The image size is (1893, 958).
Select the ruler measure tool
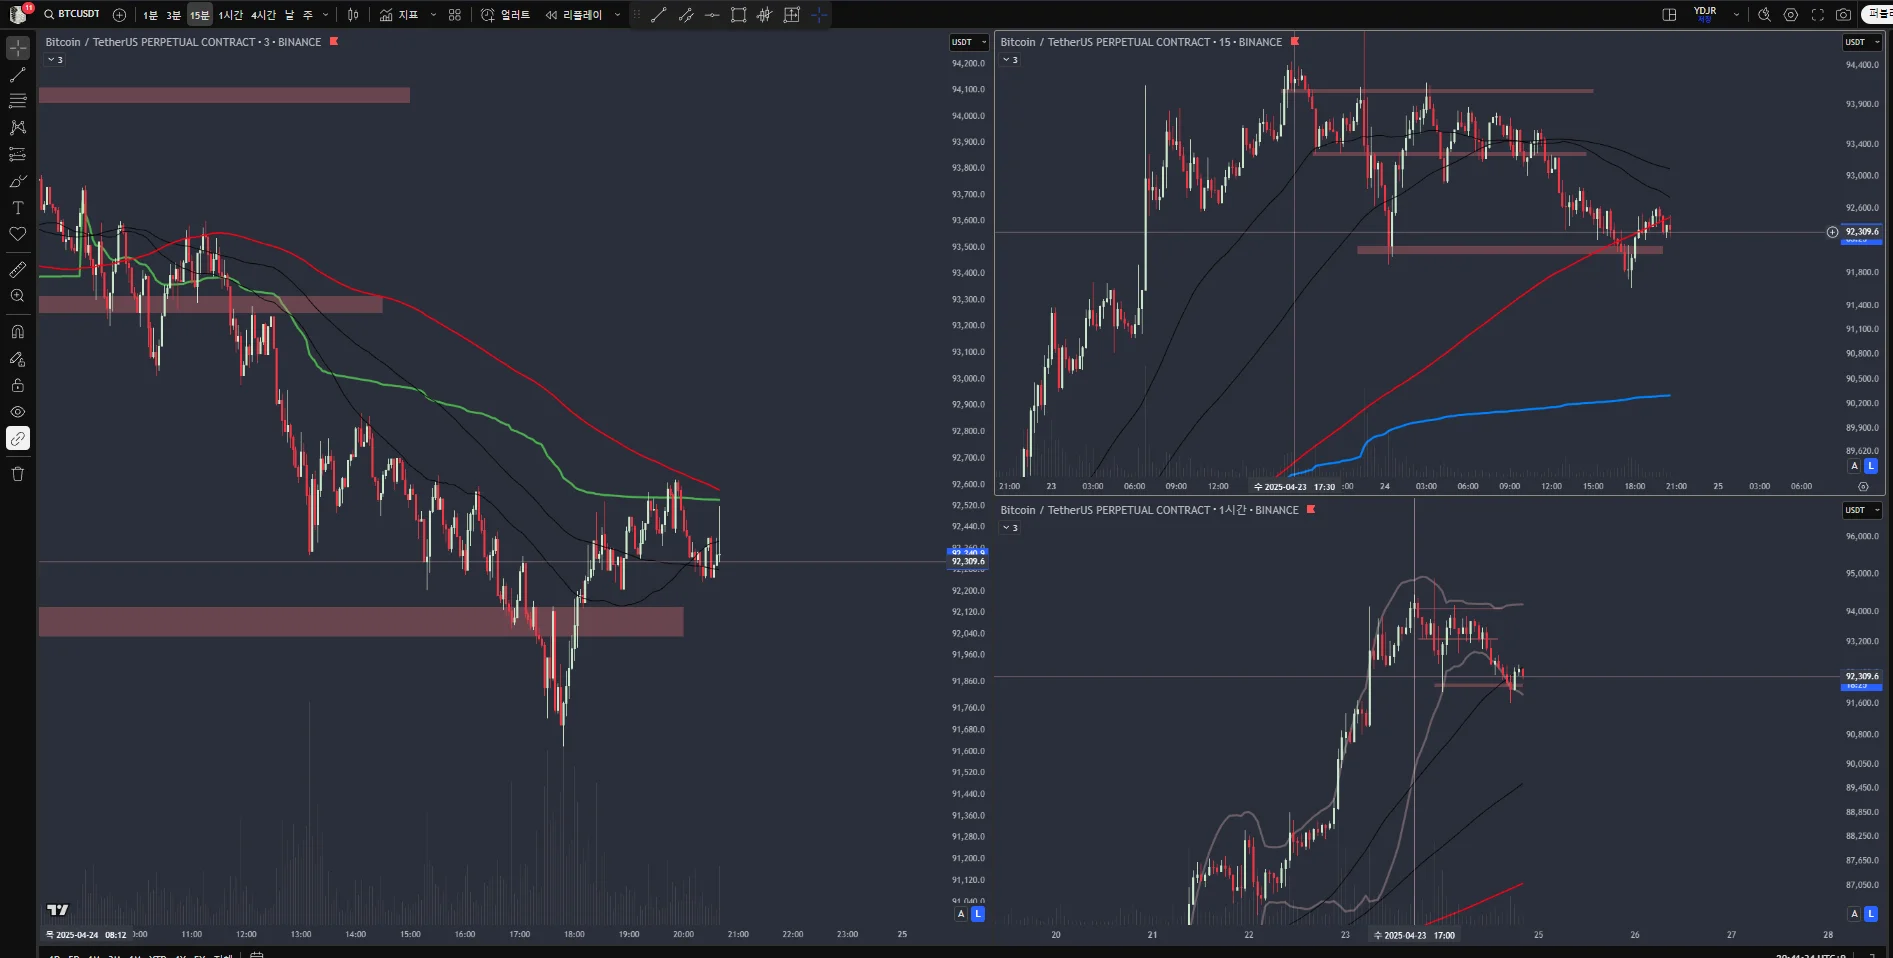pos(18,270)
